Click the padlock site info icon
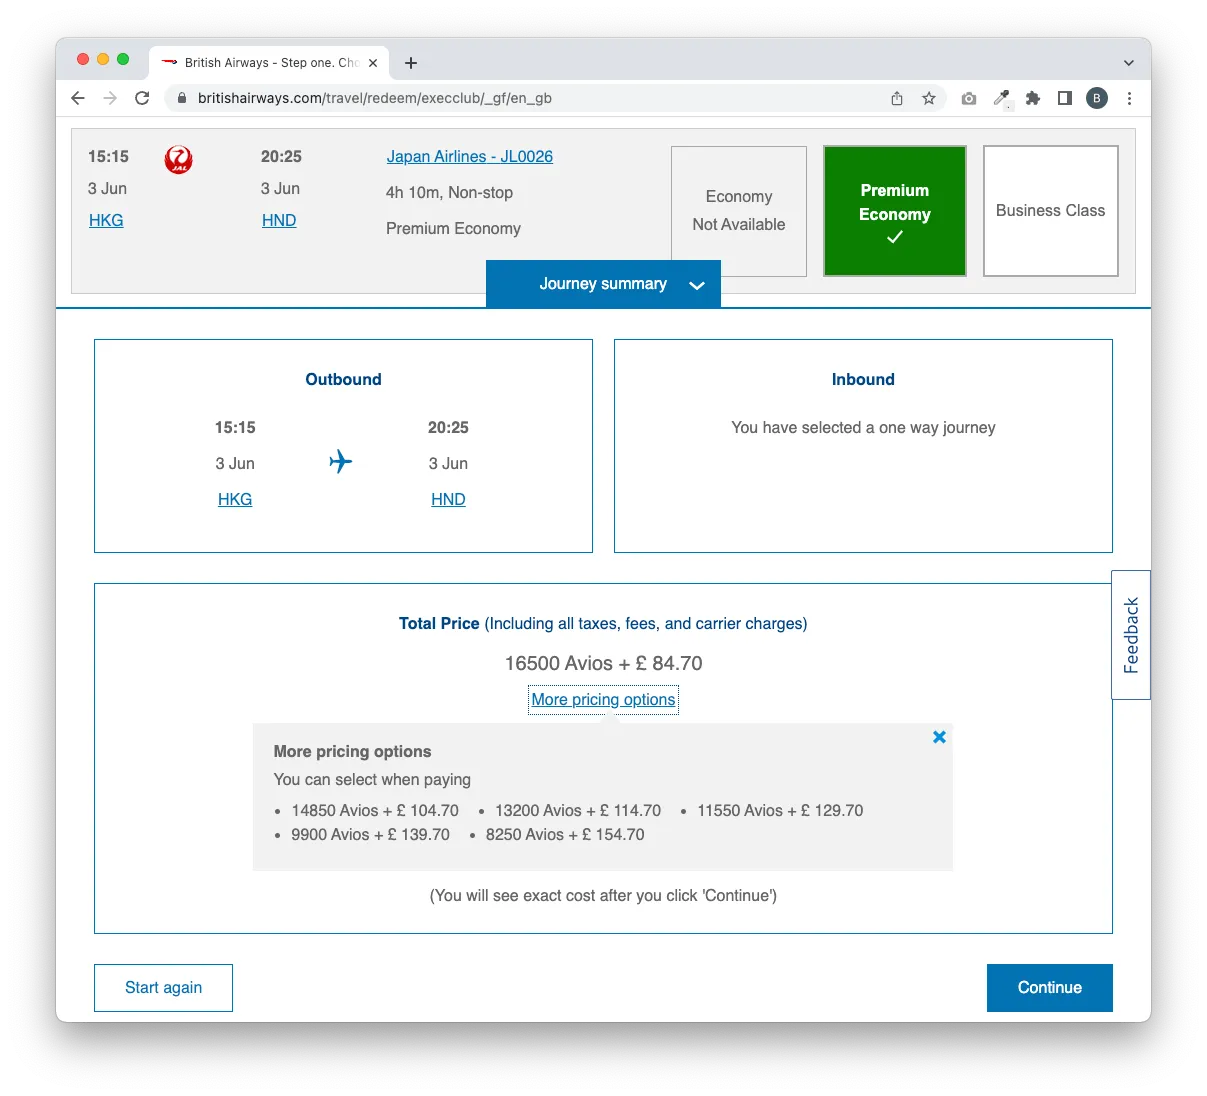The height and width of the screenshot is (1096, 1207). click(181, 98)
